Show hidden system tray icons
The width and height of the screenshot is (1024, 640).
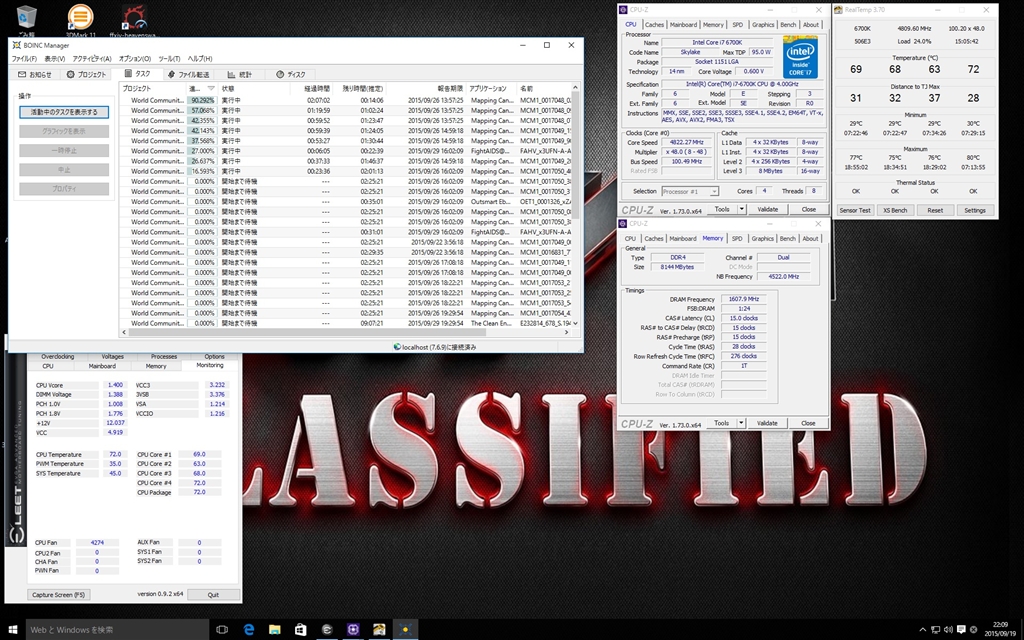923,630
